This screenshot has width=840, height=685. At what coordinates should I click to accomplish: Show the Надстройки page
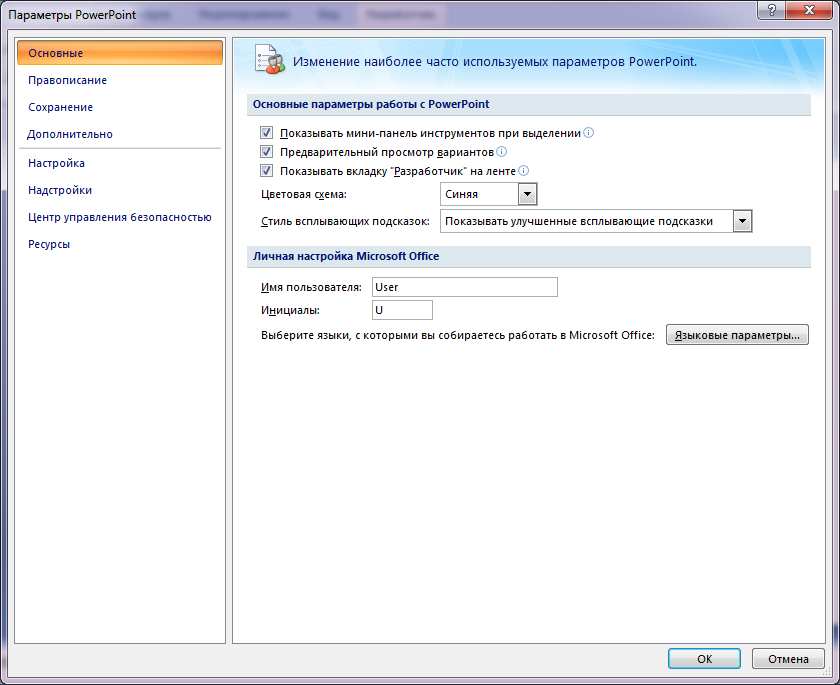(x=60, y=190)
